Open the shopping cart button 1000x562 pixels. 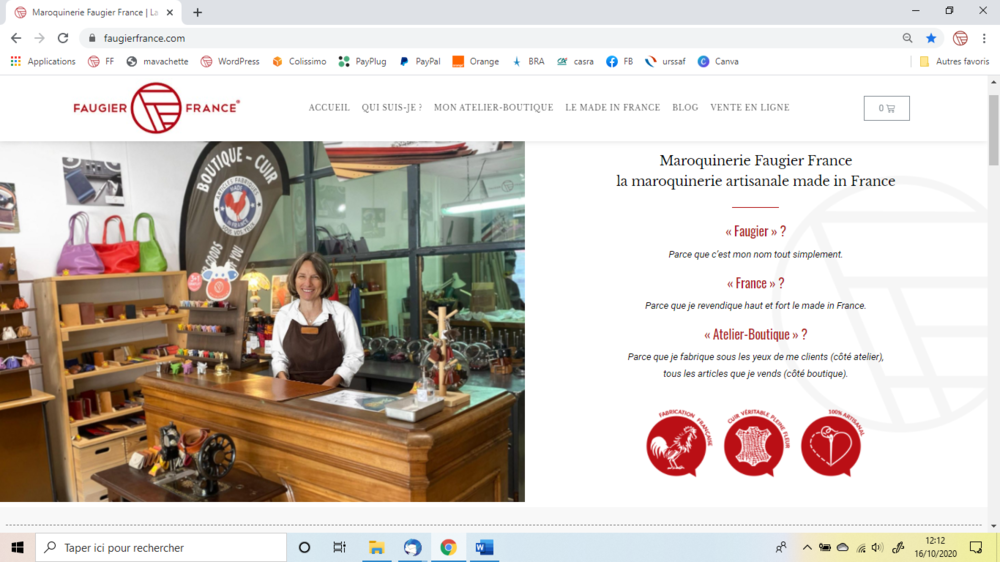(886, 108)
